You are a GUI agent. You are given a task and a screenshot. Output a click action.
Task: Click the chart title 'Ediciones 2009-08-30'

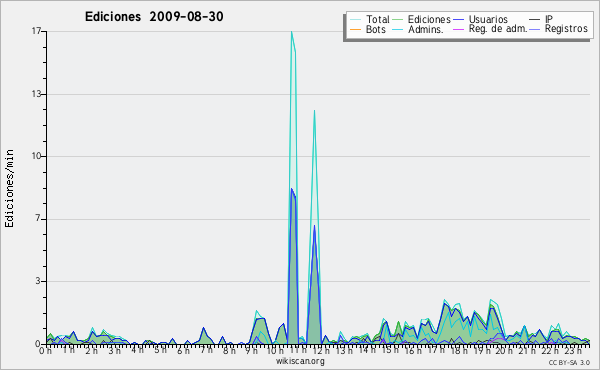click(x=154, y=17)
